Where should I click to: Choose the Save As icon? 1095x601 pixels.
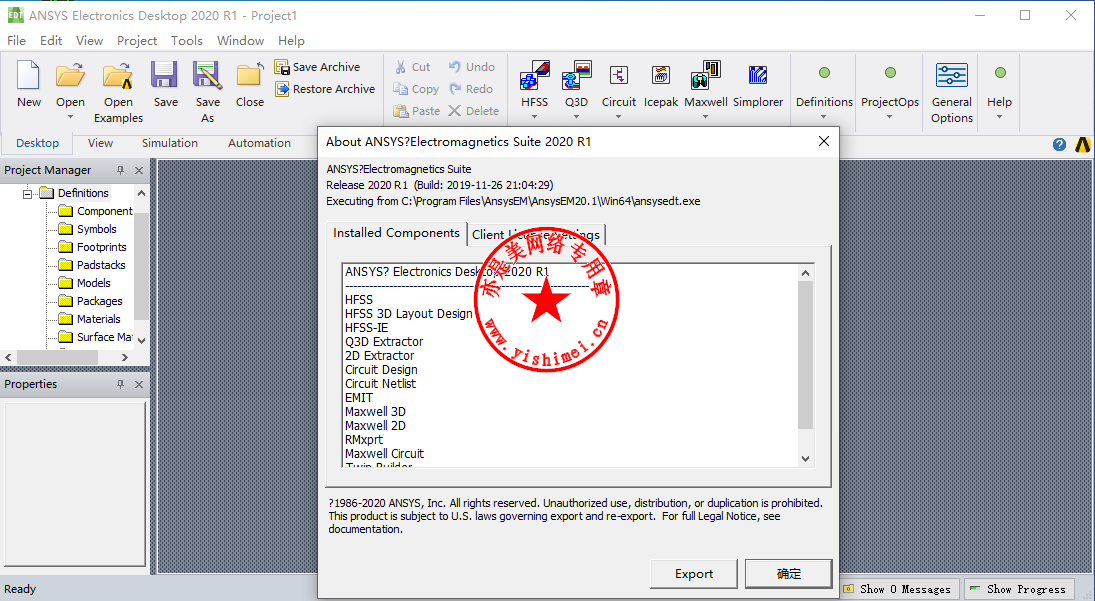(x=207, y=75)
